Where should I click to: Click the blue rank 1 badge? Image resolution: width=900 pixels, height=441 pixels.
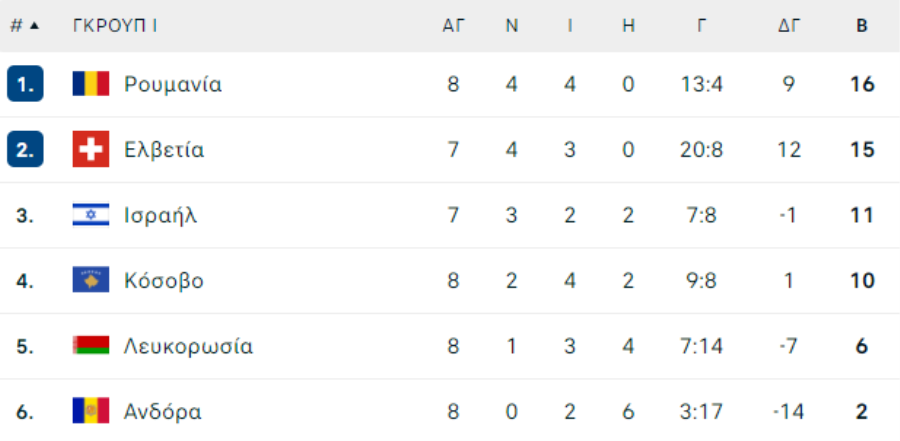(x=25, y=84)
